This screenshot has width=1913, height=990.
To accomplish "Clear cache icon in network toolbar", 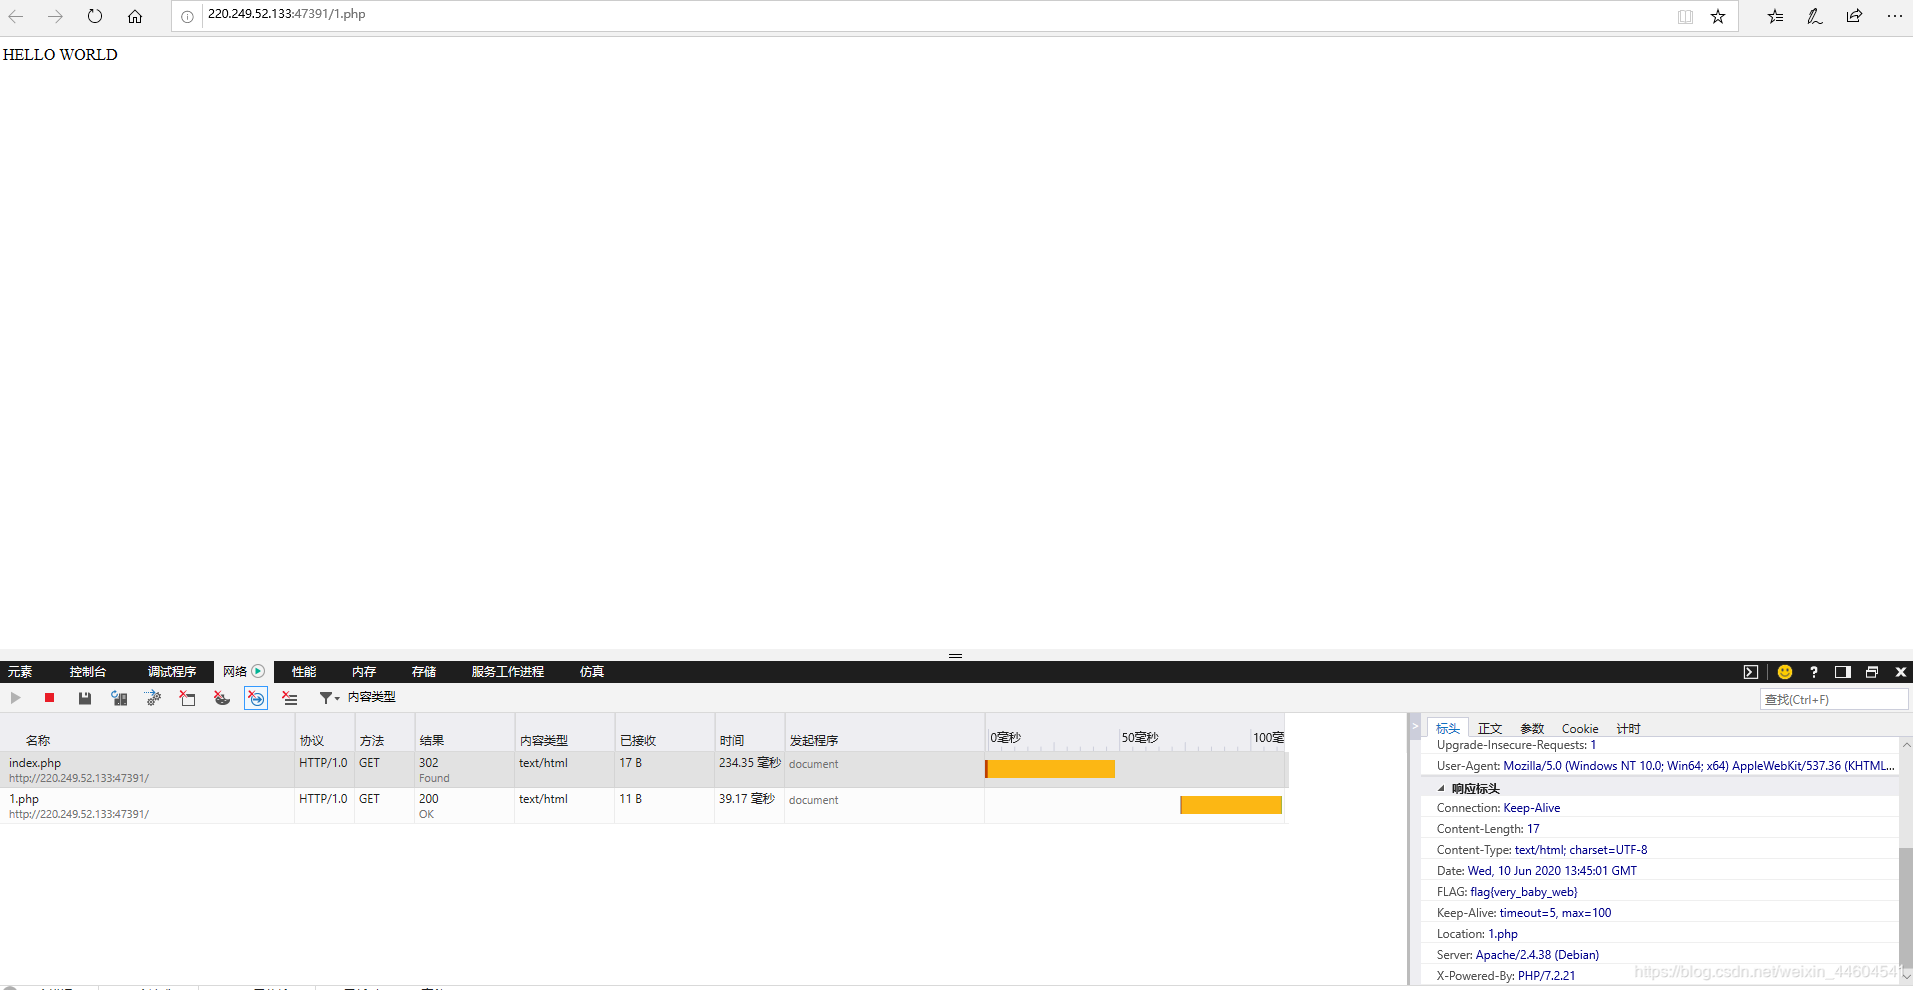I will (x=187, y=698).
